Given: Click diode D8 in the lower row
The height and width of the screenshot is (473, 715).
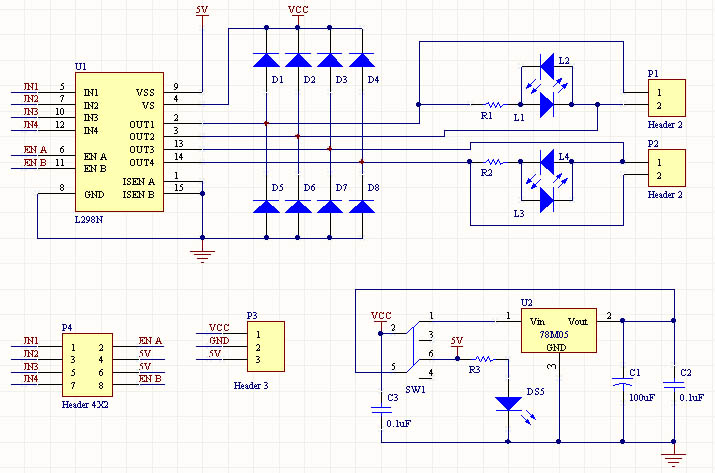Looking at the screenshot, I should (x=362, y=207).
